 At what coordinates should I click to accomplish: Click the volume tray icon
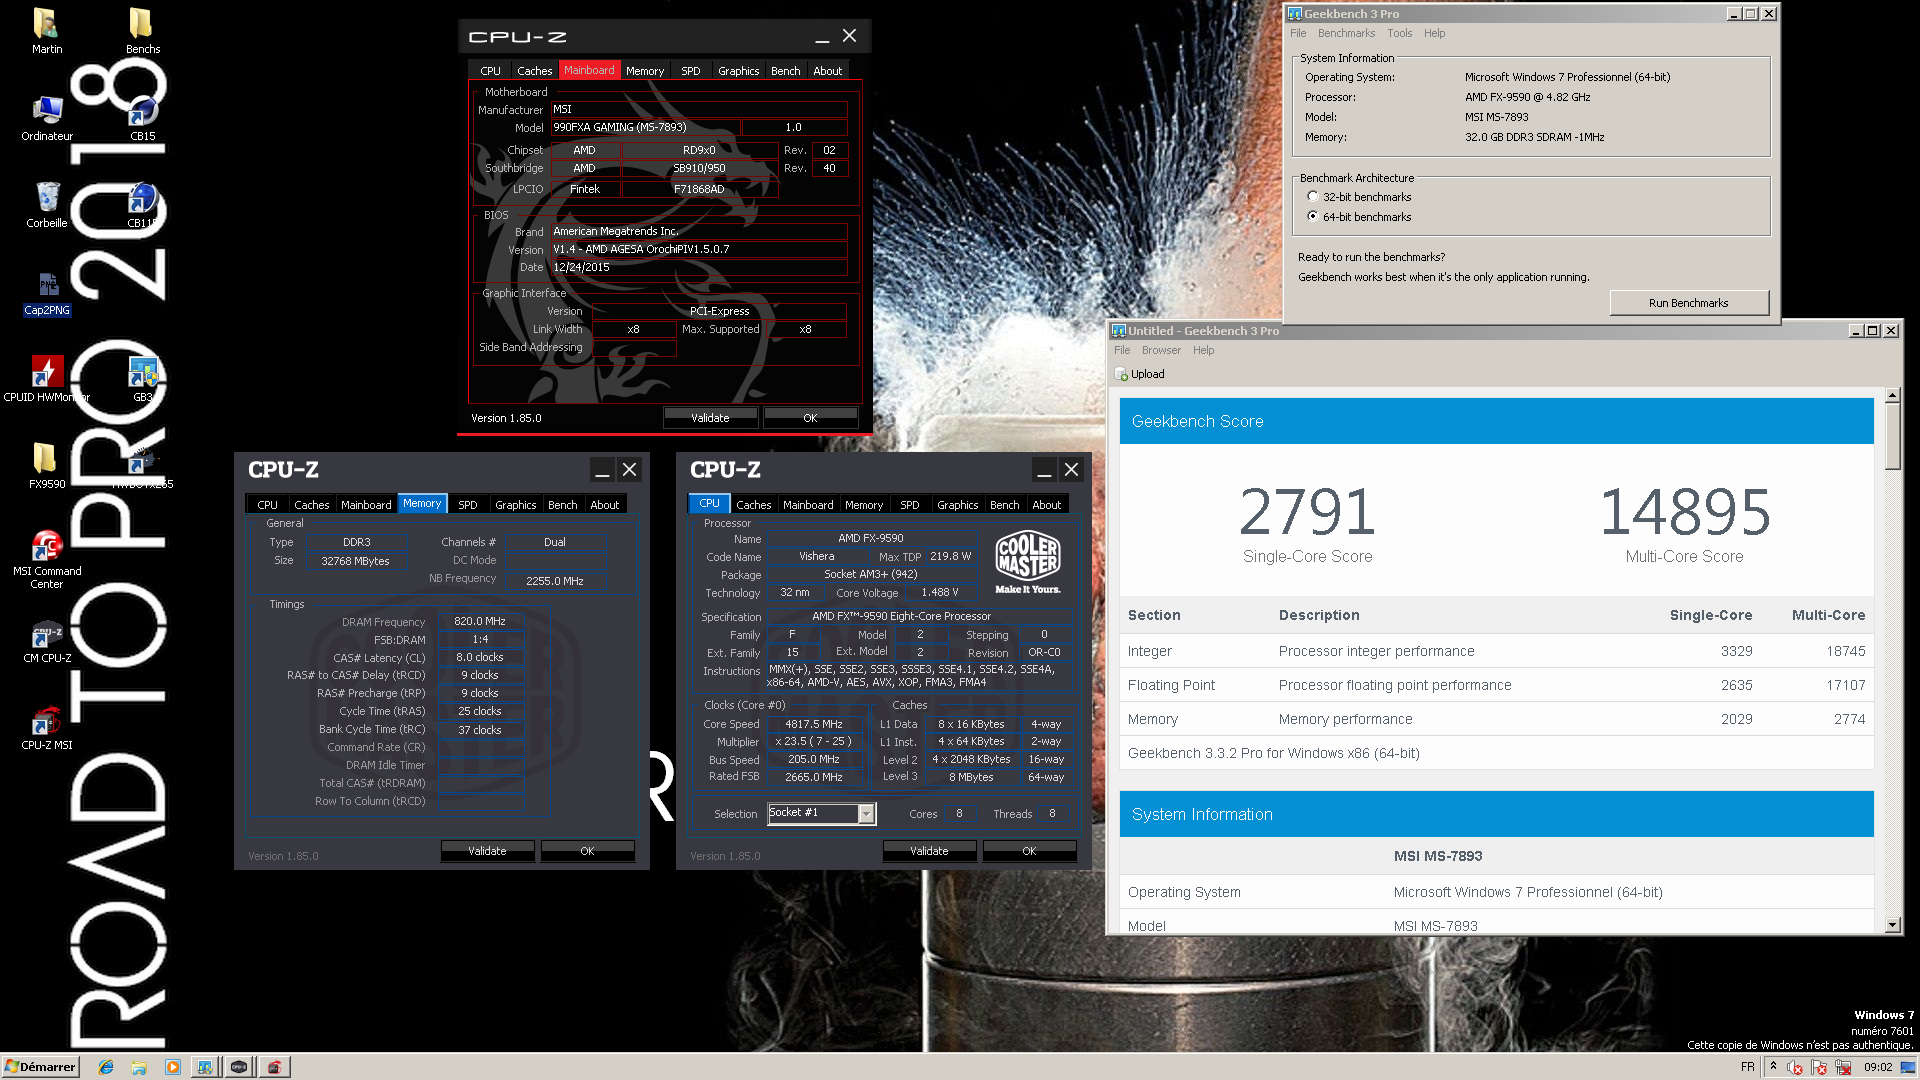click(1795, 1067)
